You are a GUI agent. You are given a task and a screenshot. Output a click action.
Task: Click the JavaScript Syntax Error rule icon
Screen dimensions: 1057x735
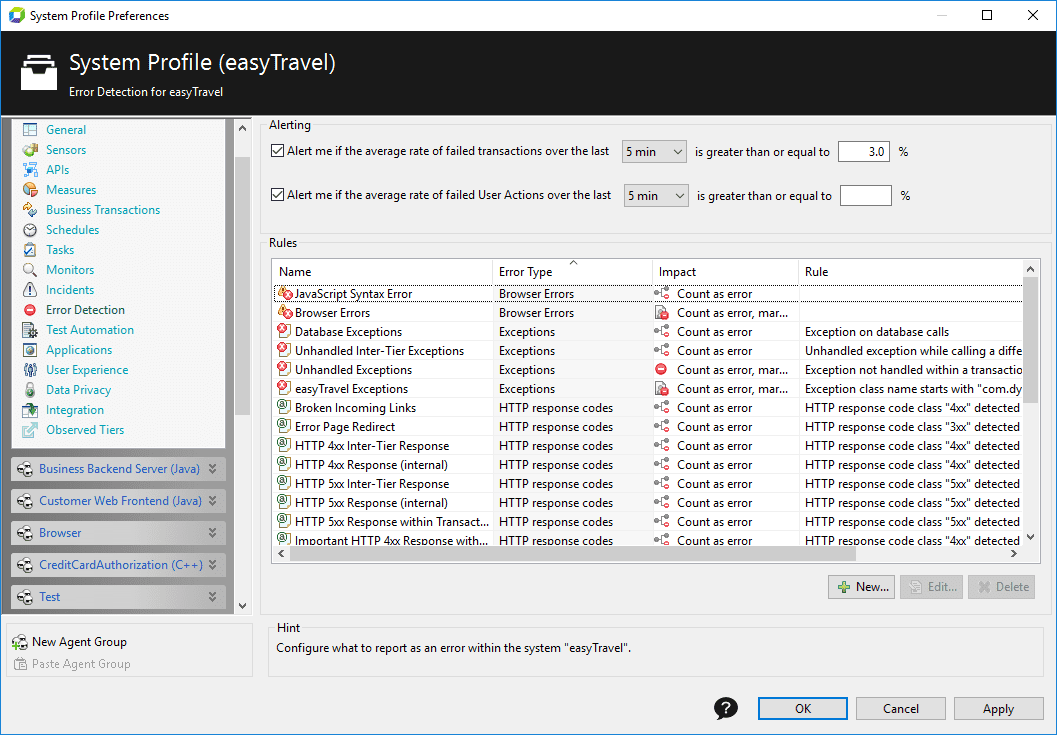coord(285,293)
